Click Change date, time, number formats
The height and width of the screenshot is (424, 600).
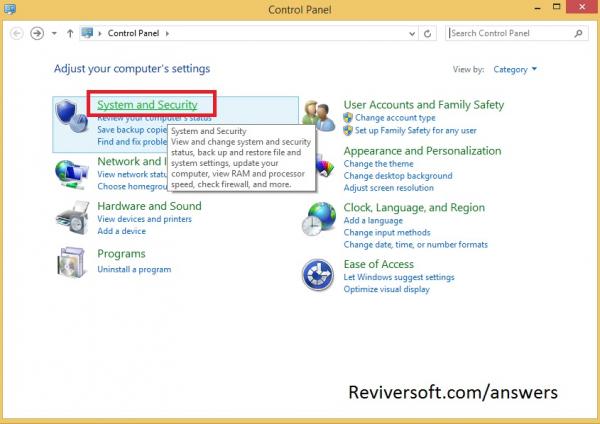[416, 245]
